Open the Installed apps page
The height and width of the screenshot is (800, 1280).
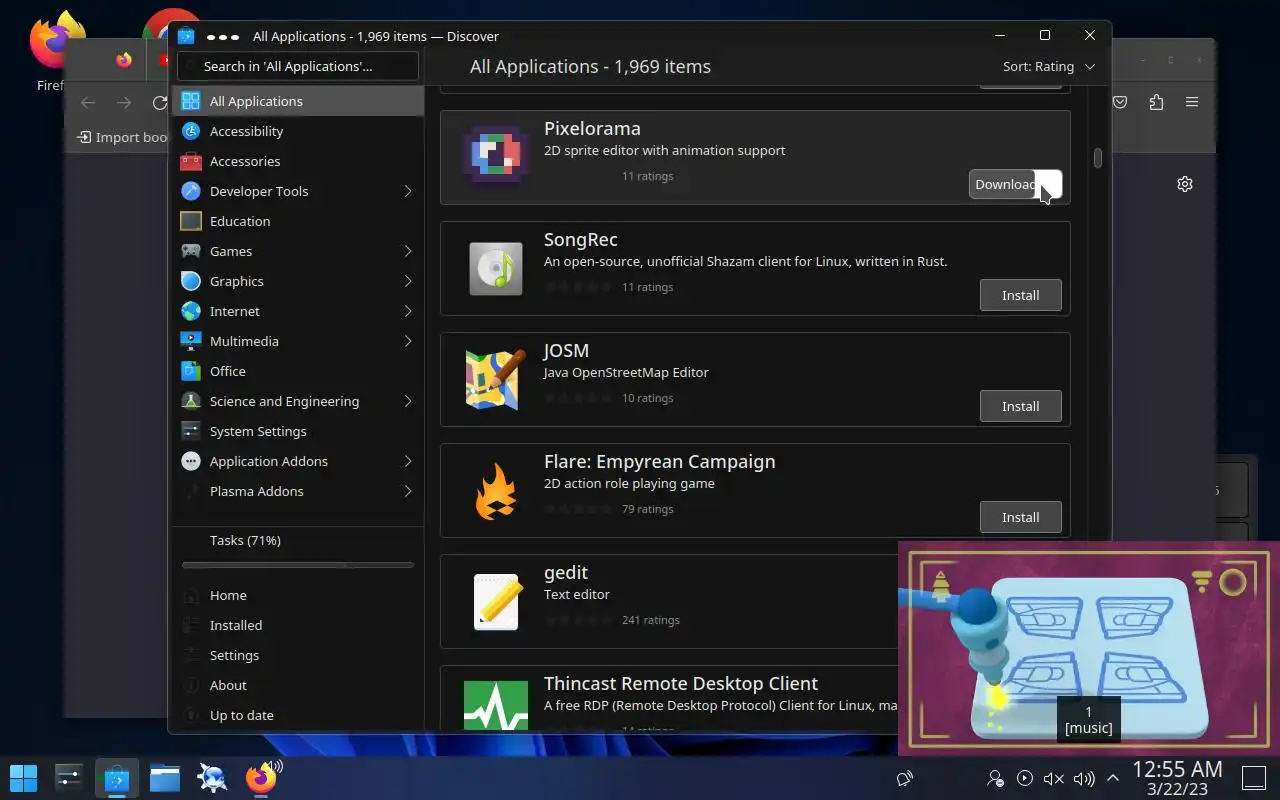[298, 625]
